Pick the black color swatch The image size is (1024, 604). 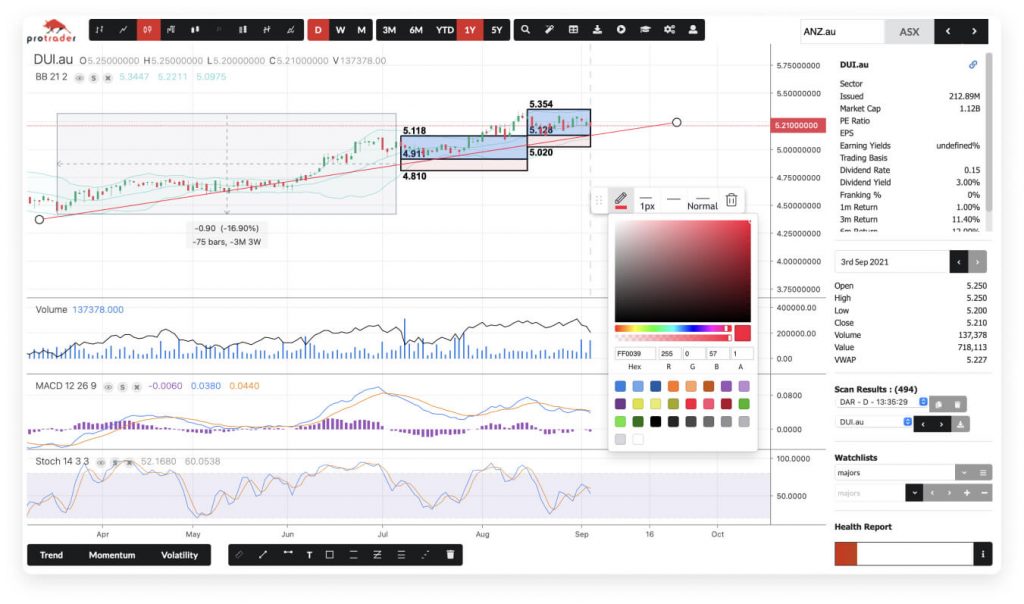[x=656, y=422]
